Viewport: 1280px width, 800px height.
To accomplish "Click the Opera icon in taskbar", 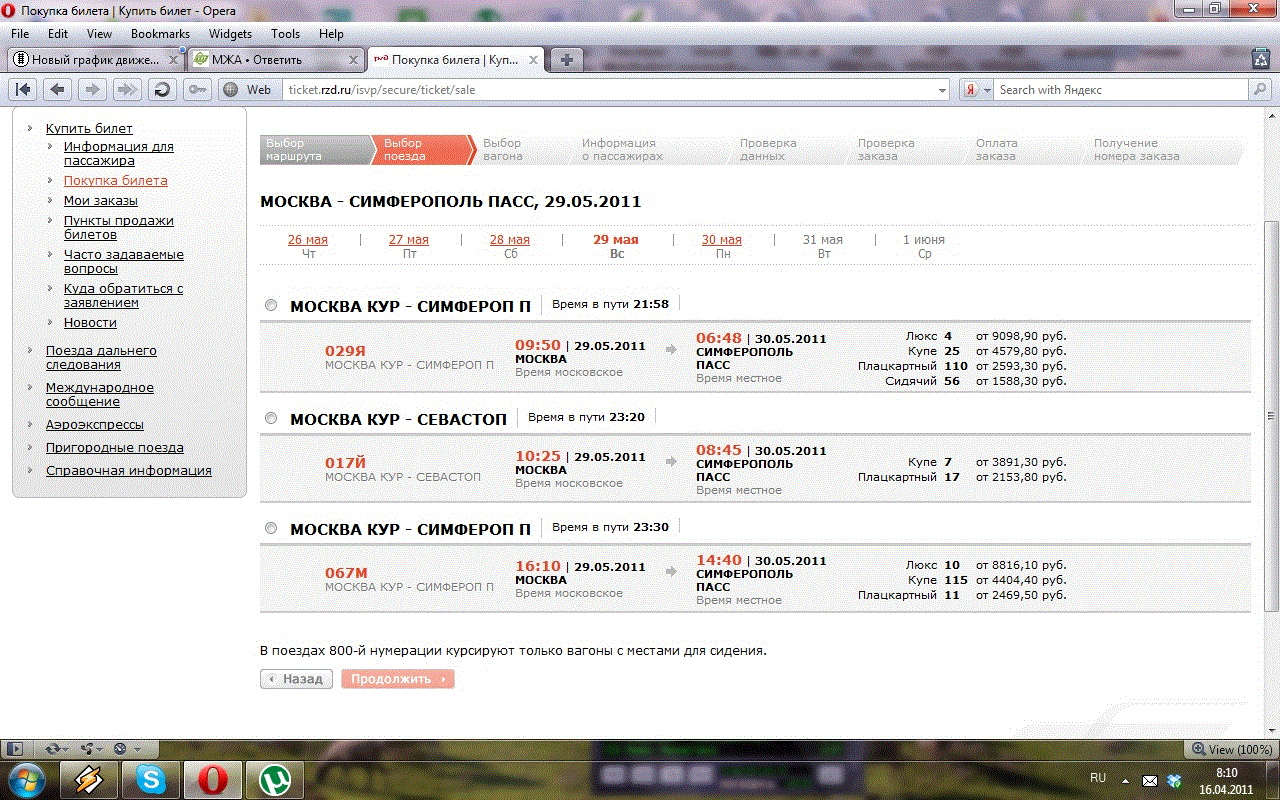I will (211, 778).
